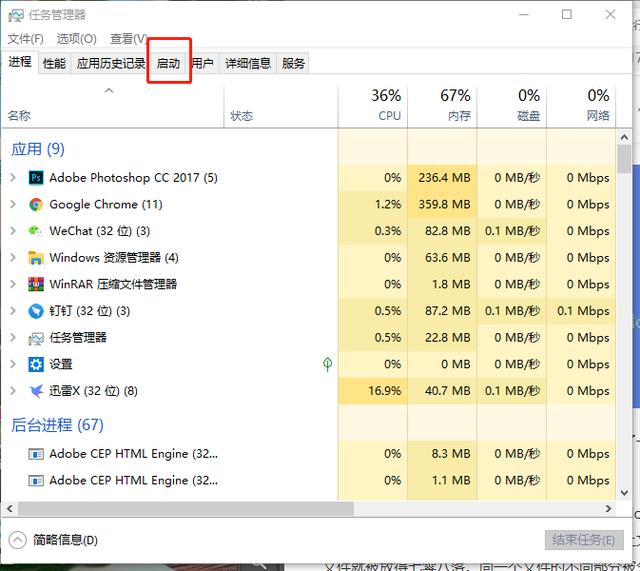This screenshot has height=571, width=640.
Task: Expand the WeChat process group
Action: coord(13,231)
